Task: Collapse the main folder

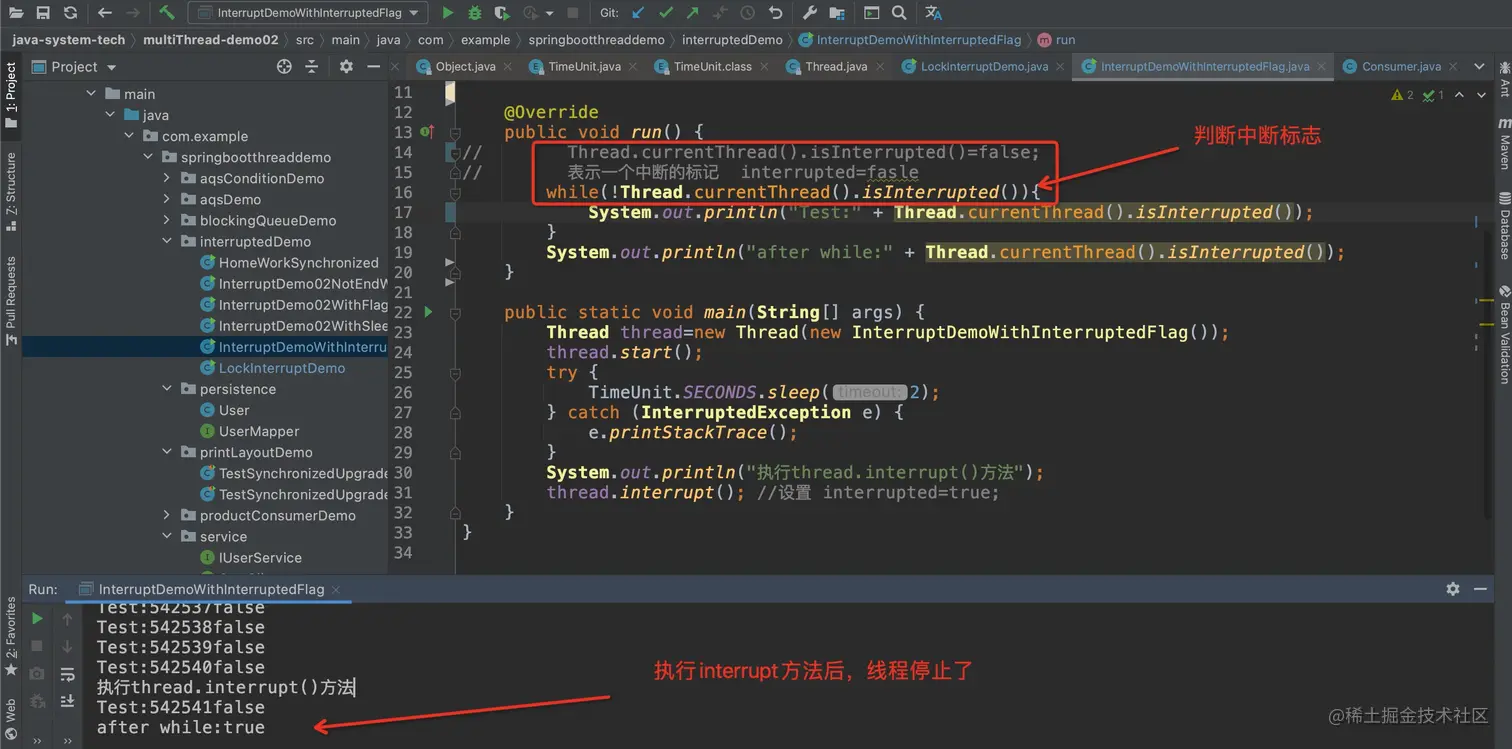Action: point(91,94)
